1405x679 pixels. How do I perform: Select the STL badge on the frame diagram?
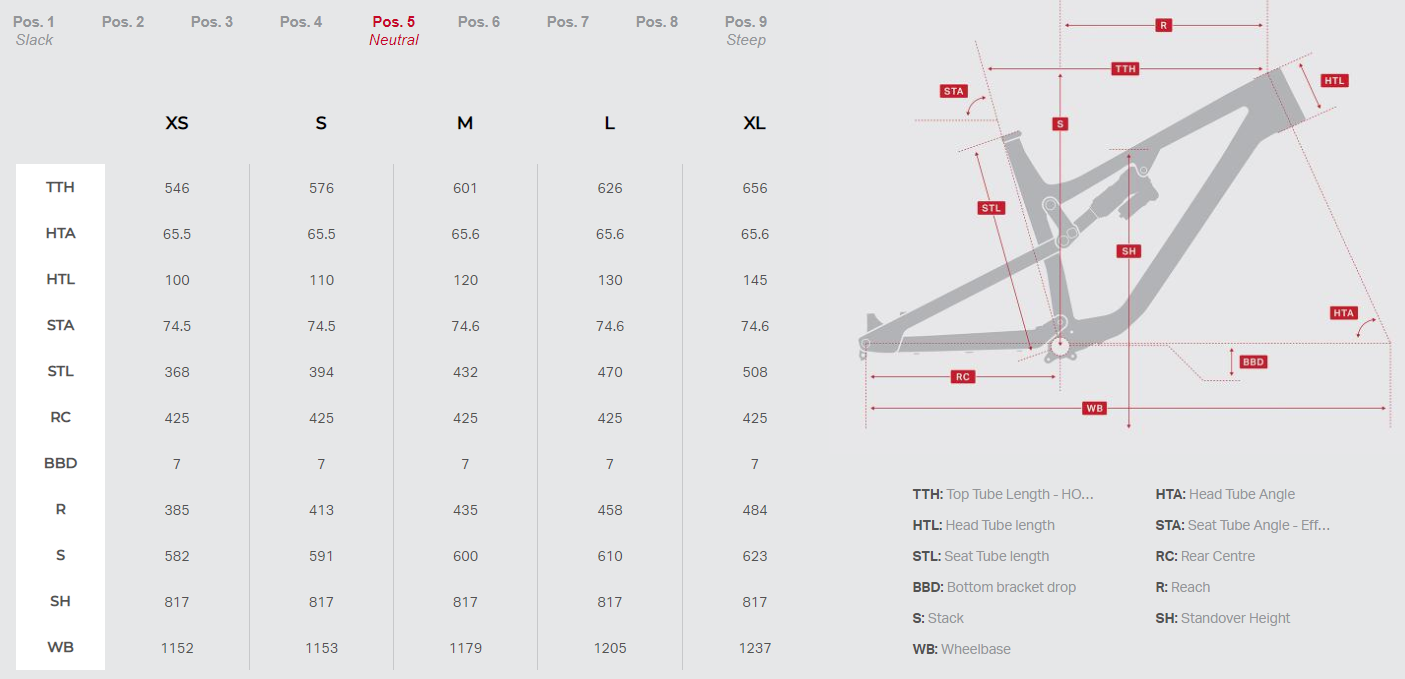pos(991,208)
